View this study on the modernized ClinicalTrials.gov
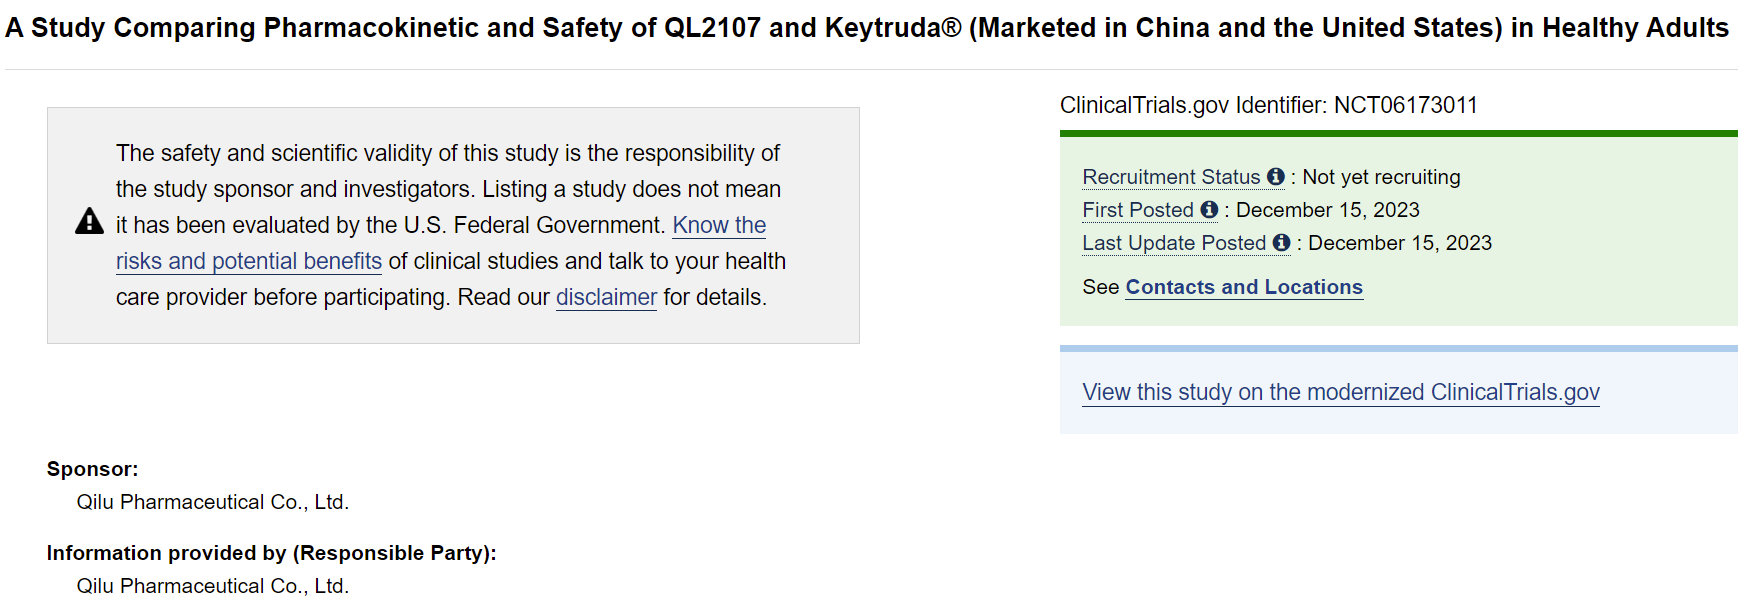The image size is (1738, 609). (1340, 392)
